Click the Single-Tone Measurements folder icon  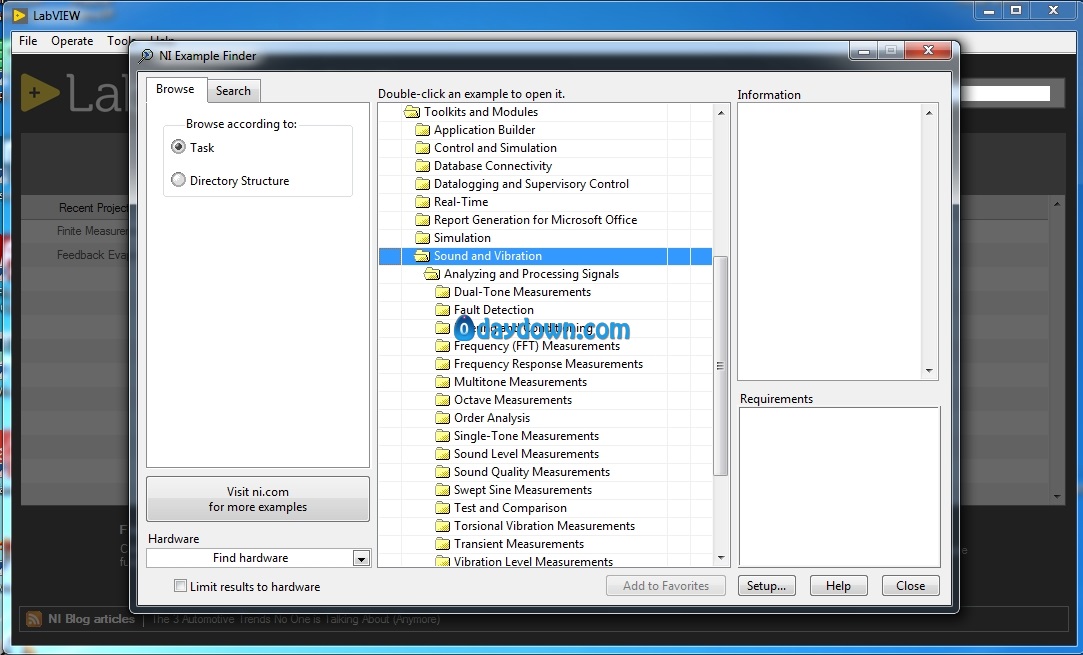click(x=442, y=435)
